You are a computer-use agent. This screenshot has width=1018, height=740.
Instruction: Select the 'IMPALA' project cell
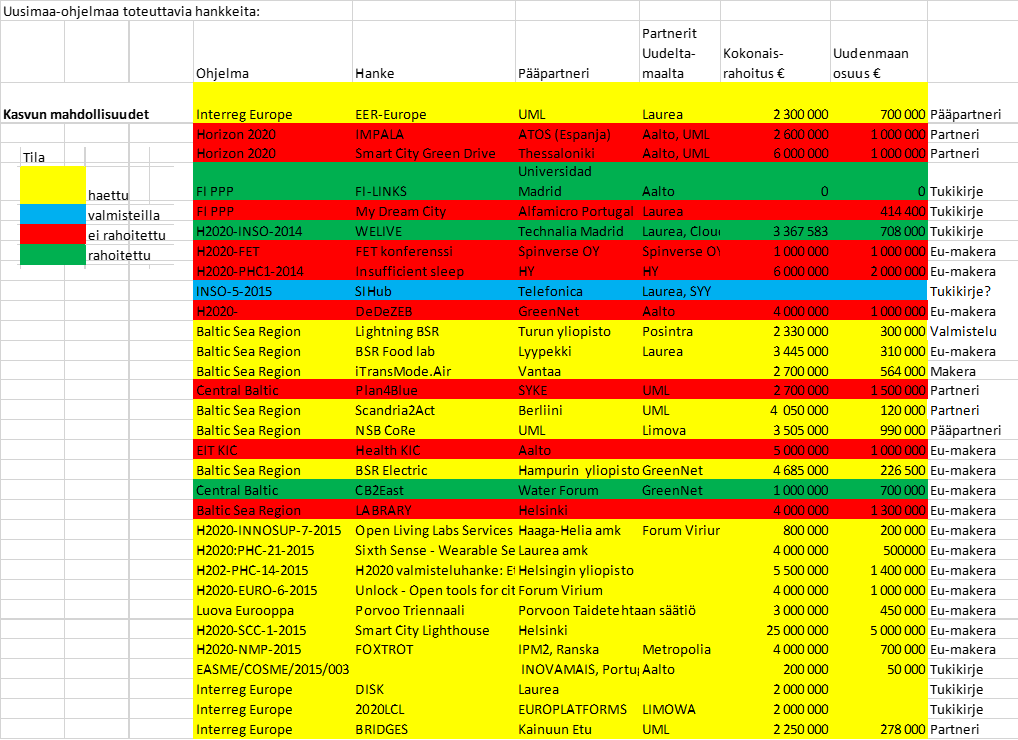pyautogui.click(x=434, y=134)
